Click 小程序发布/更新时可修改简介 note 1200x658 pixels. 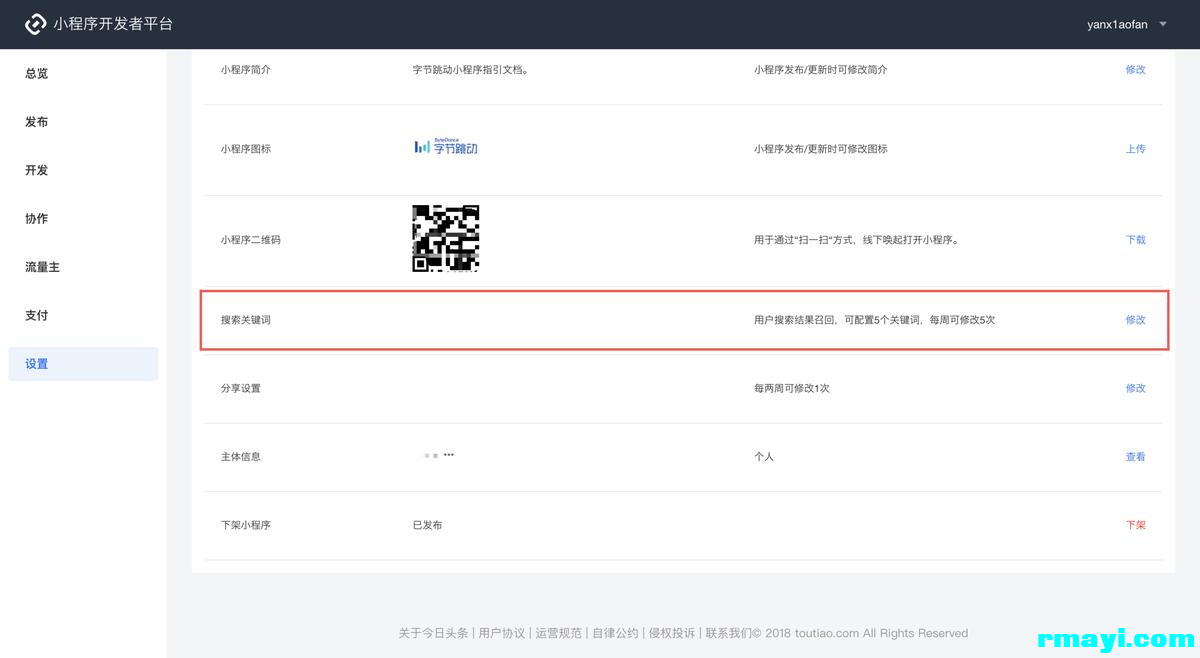click(820, 70)
